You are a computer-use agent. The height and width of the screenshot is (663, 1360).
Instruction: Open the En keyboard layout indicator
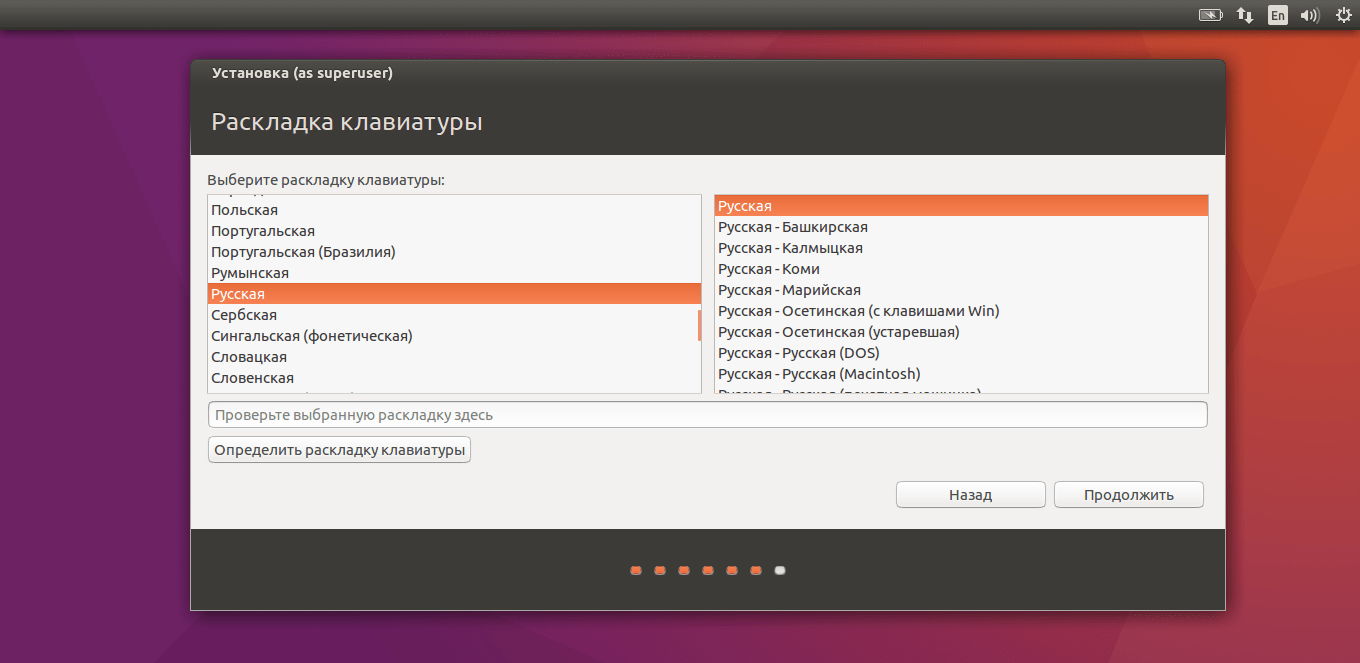(x=1277, y=15)
